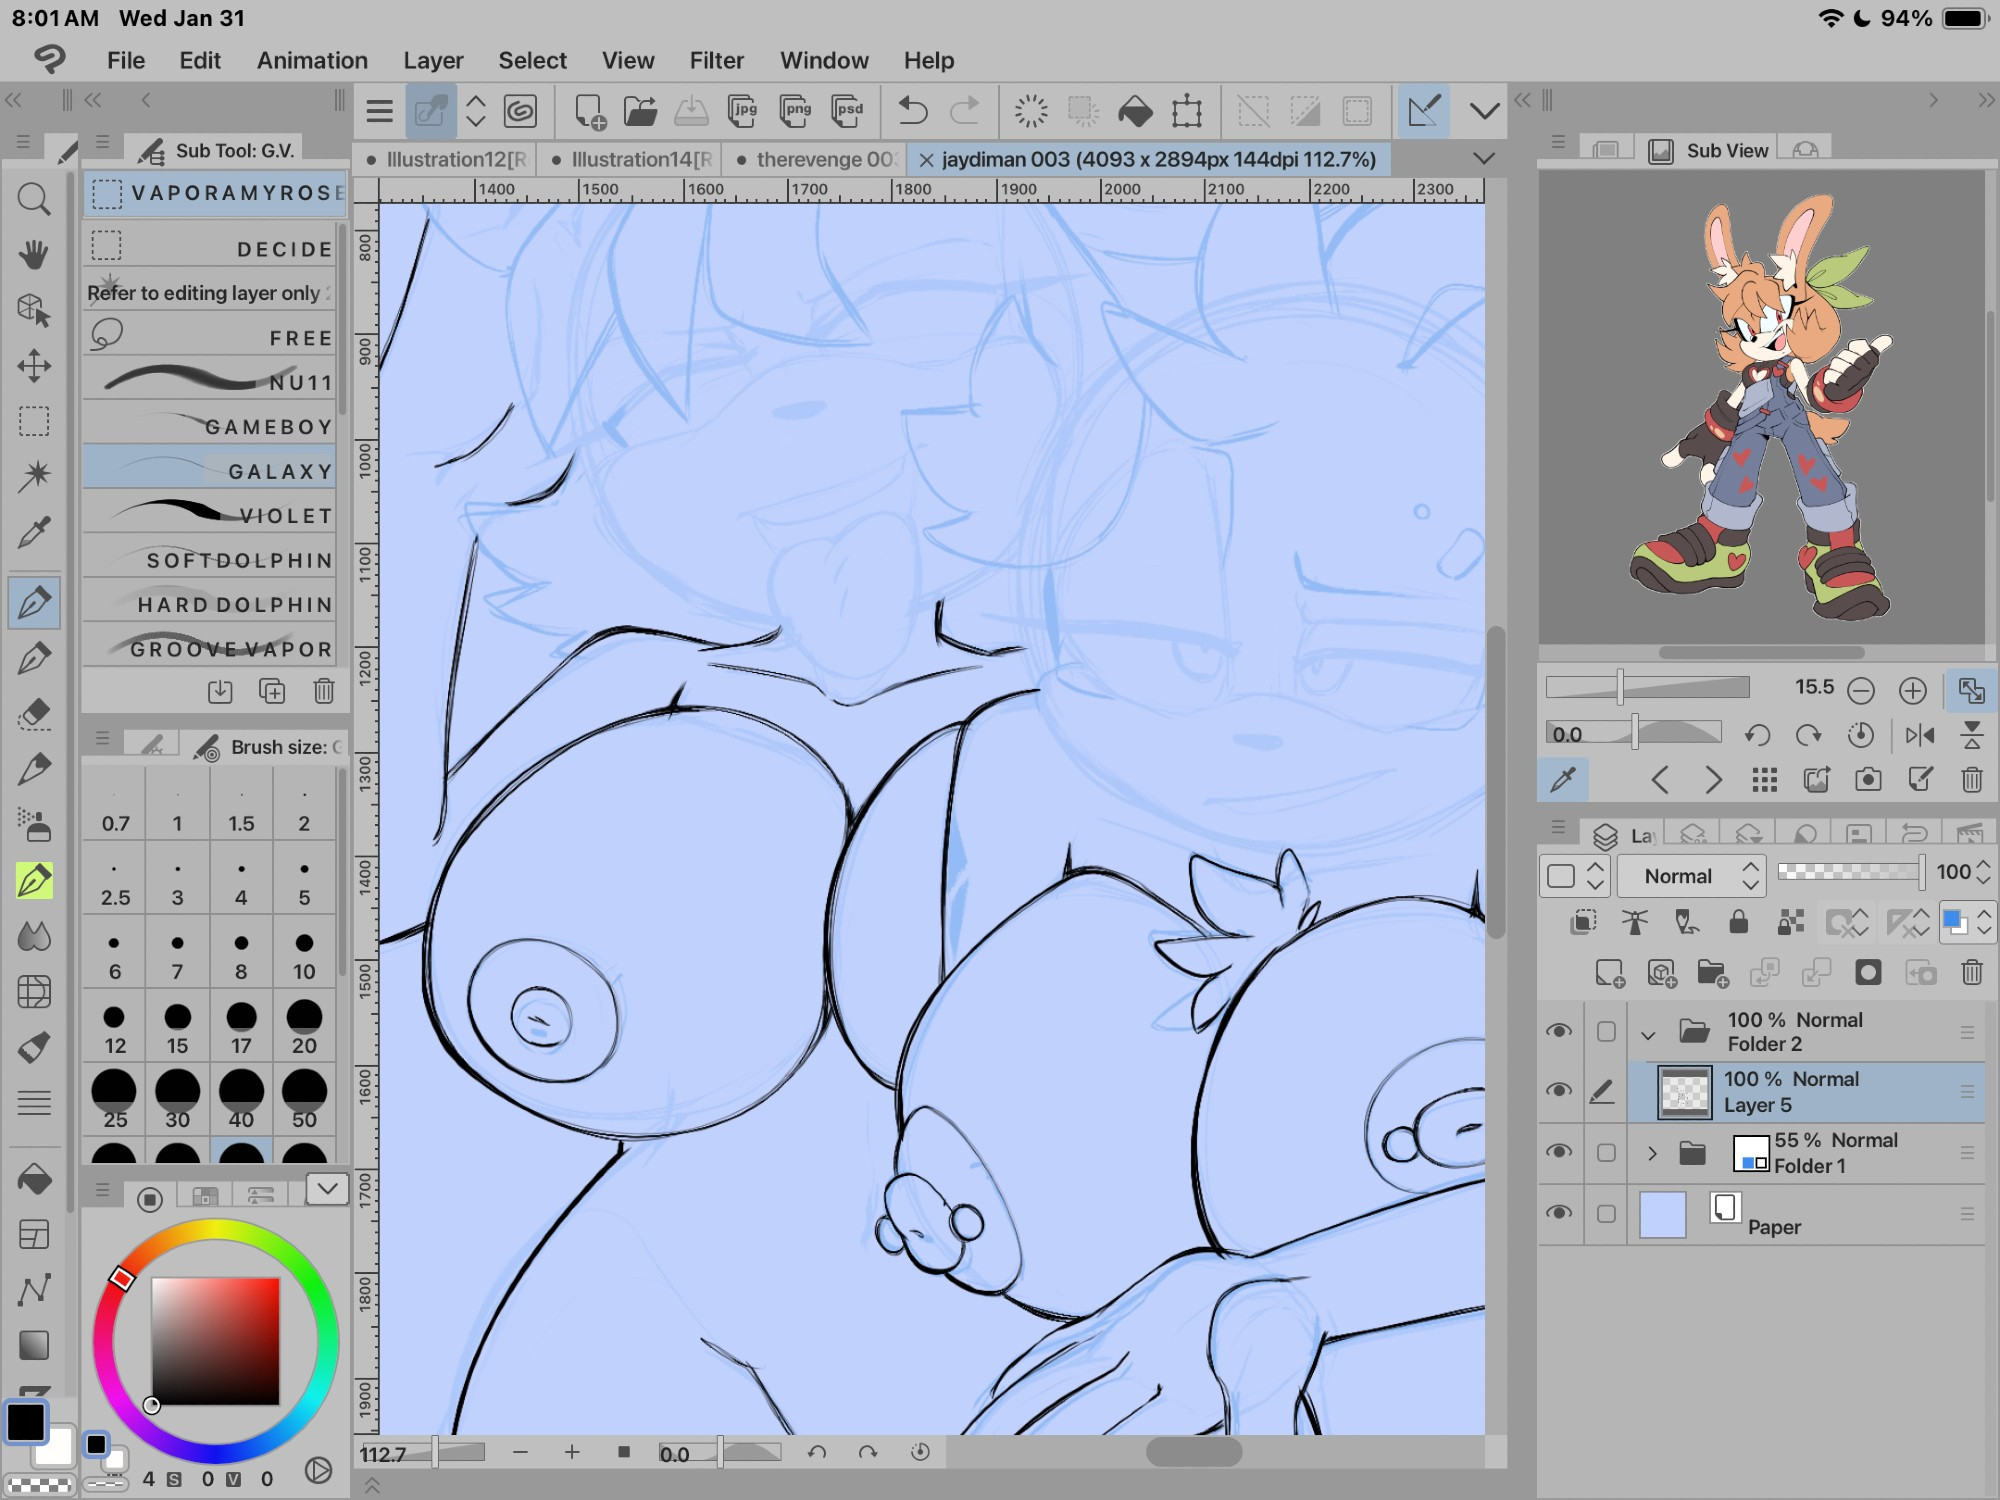Select the Magnifier zoom tool

(34, 199)
